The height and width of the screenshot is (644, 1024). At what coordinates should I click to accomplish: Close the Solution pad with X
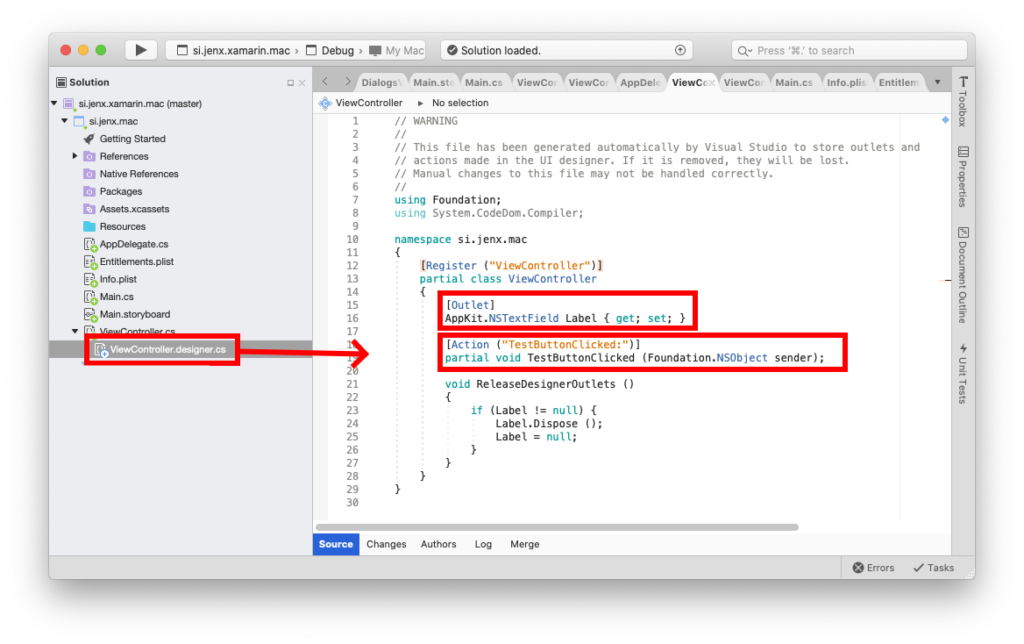[303, 83]
